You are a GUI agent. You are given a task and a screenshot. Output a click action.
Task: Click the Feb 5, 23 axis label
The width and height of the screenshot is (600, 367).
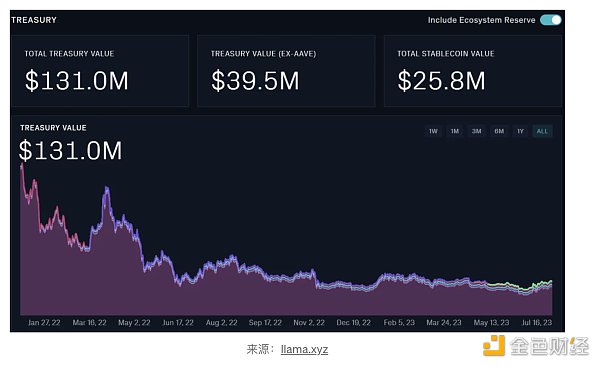pyautogui.click(x=399, y=323)
